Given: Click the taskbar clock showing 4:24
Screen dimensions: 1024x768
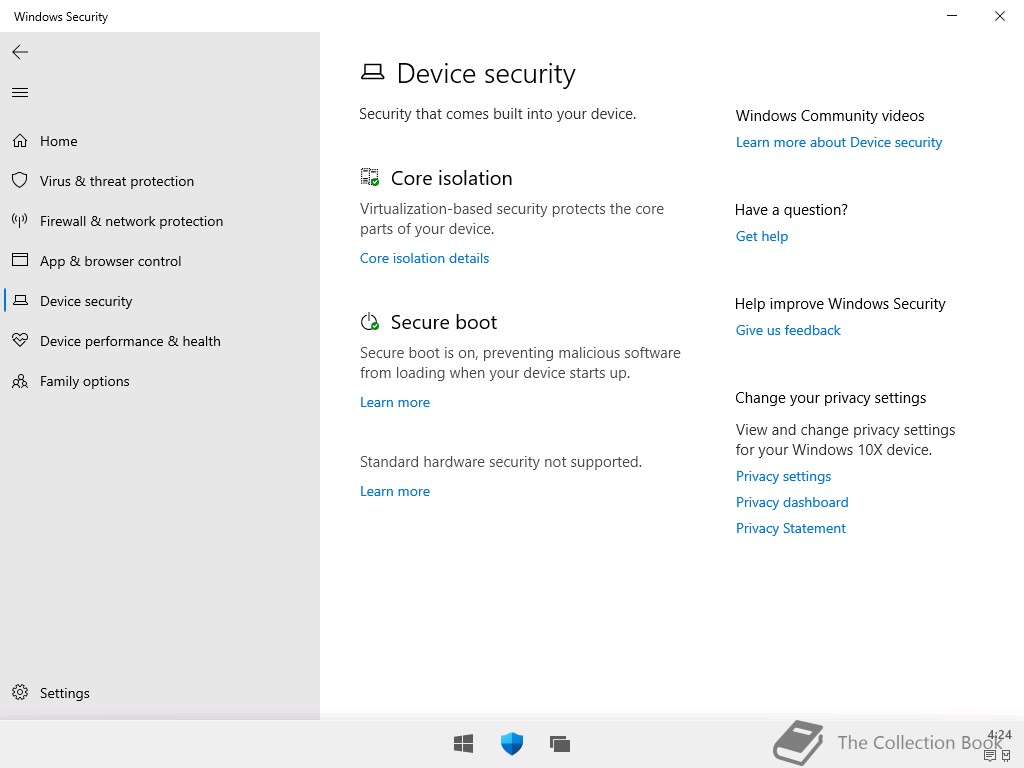Looking at the screenshot, I should (x=1000, y=735).
